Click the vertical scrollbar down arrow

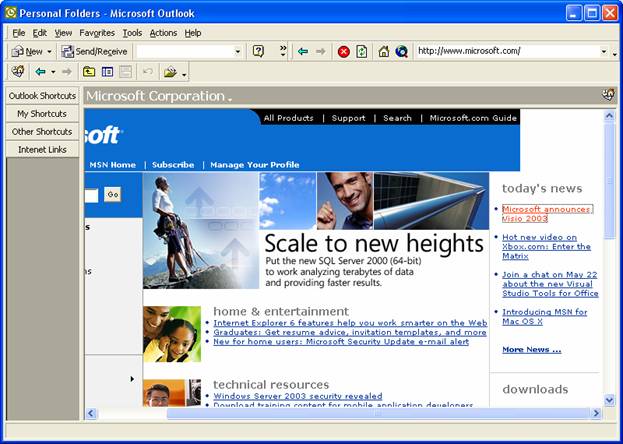coord(609,399)
